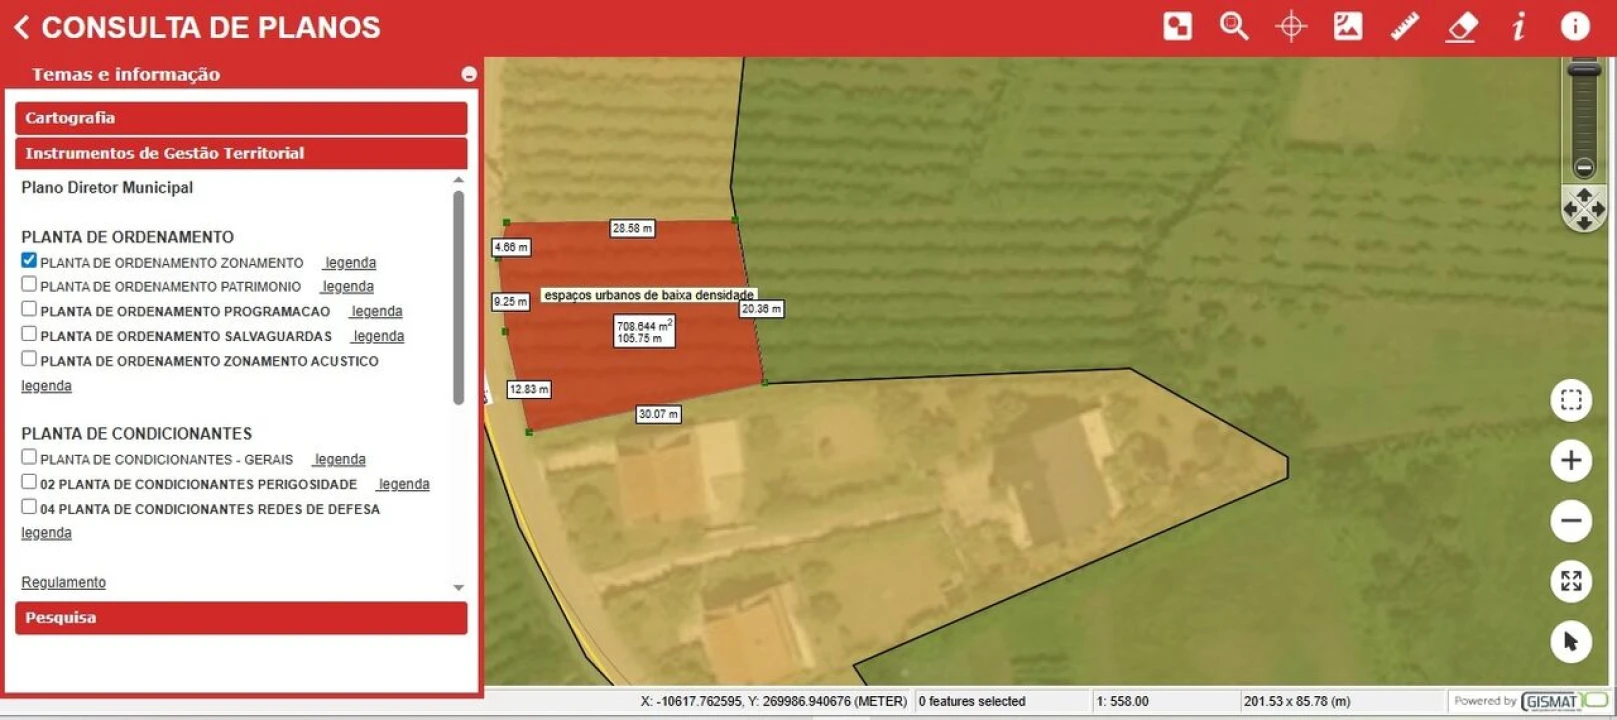Open Instrumentos de Gestão Territorial section

pyautogui.click(x=241, y=153)
